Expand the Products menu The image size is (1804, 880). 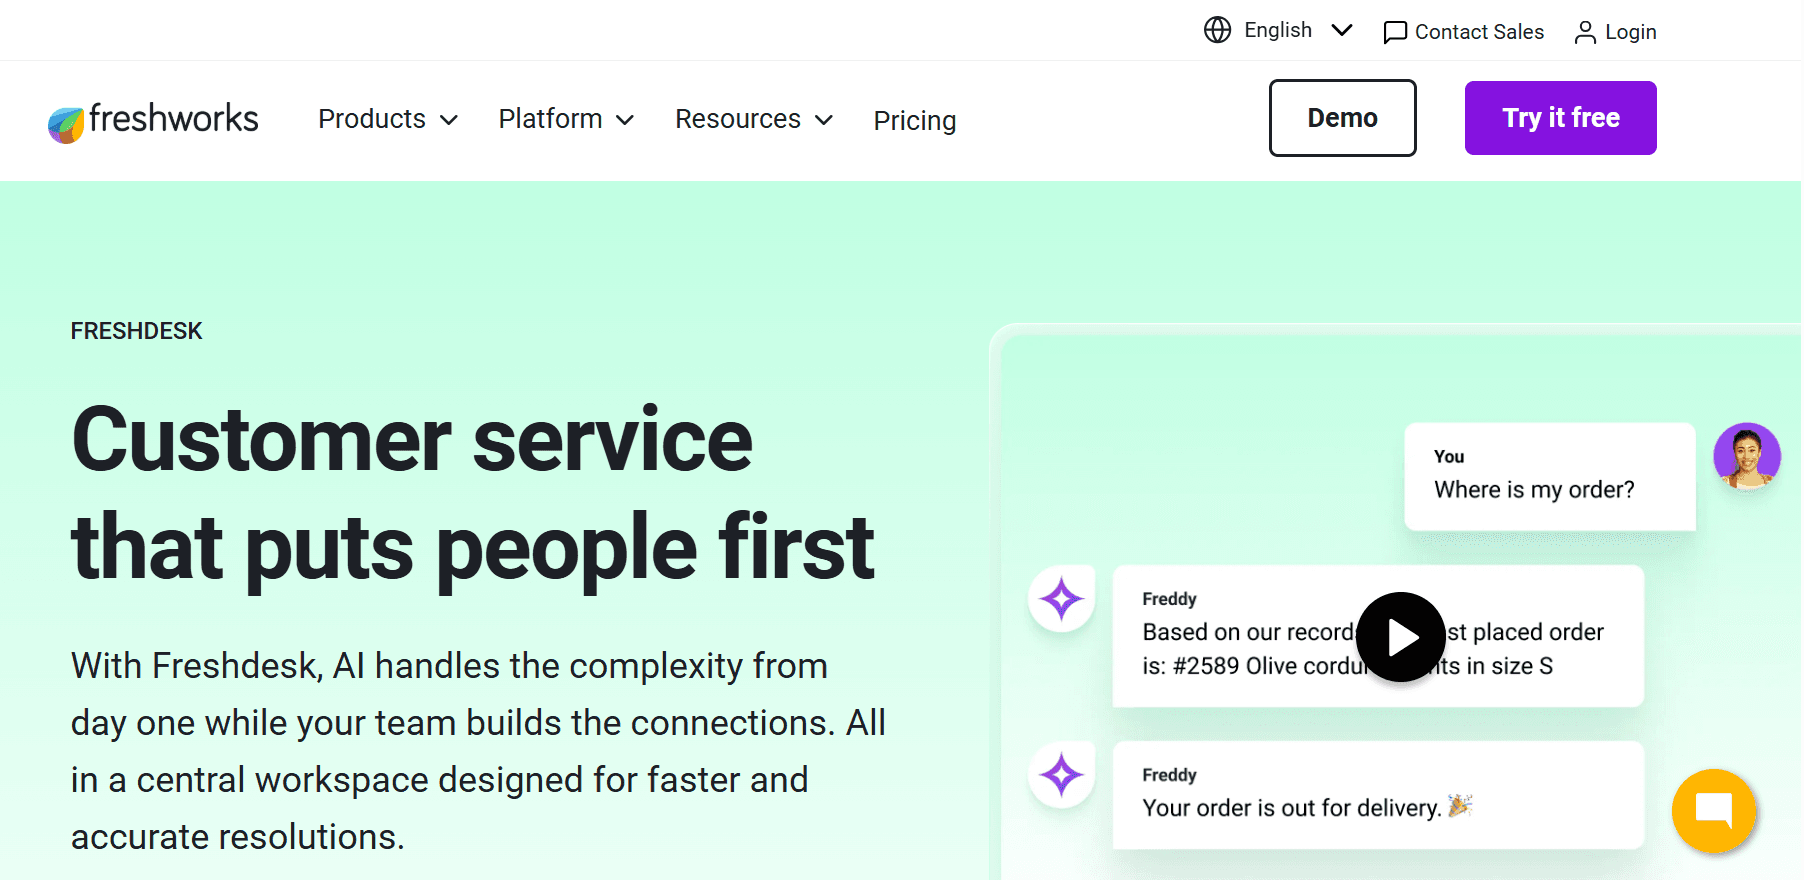tap(388, 119)
